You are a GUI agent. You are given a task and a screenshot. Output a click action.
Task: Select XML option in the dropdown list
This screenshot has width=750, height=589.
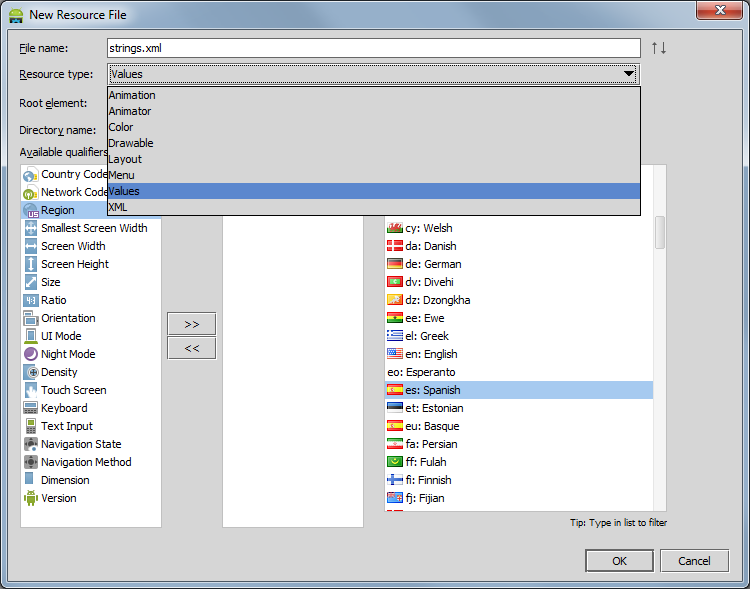118,207
